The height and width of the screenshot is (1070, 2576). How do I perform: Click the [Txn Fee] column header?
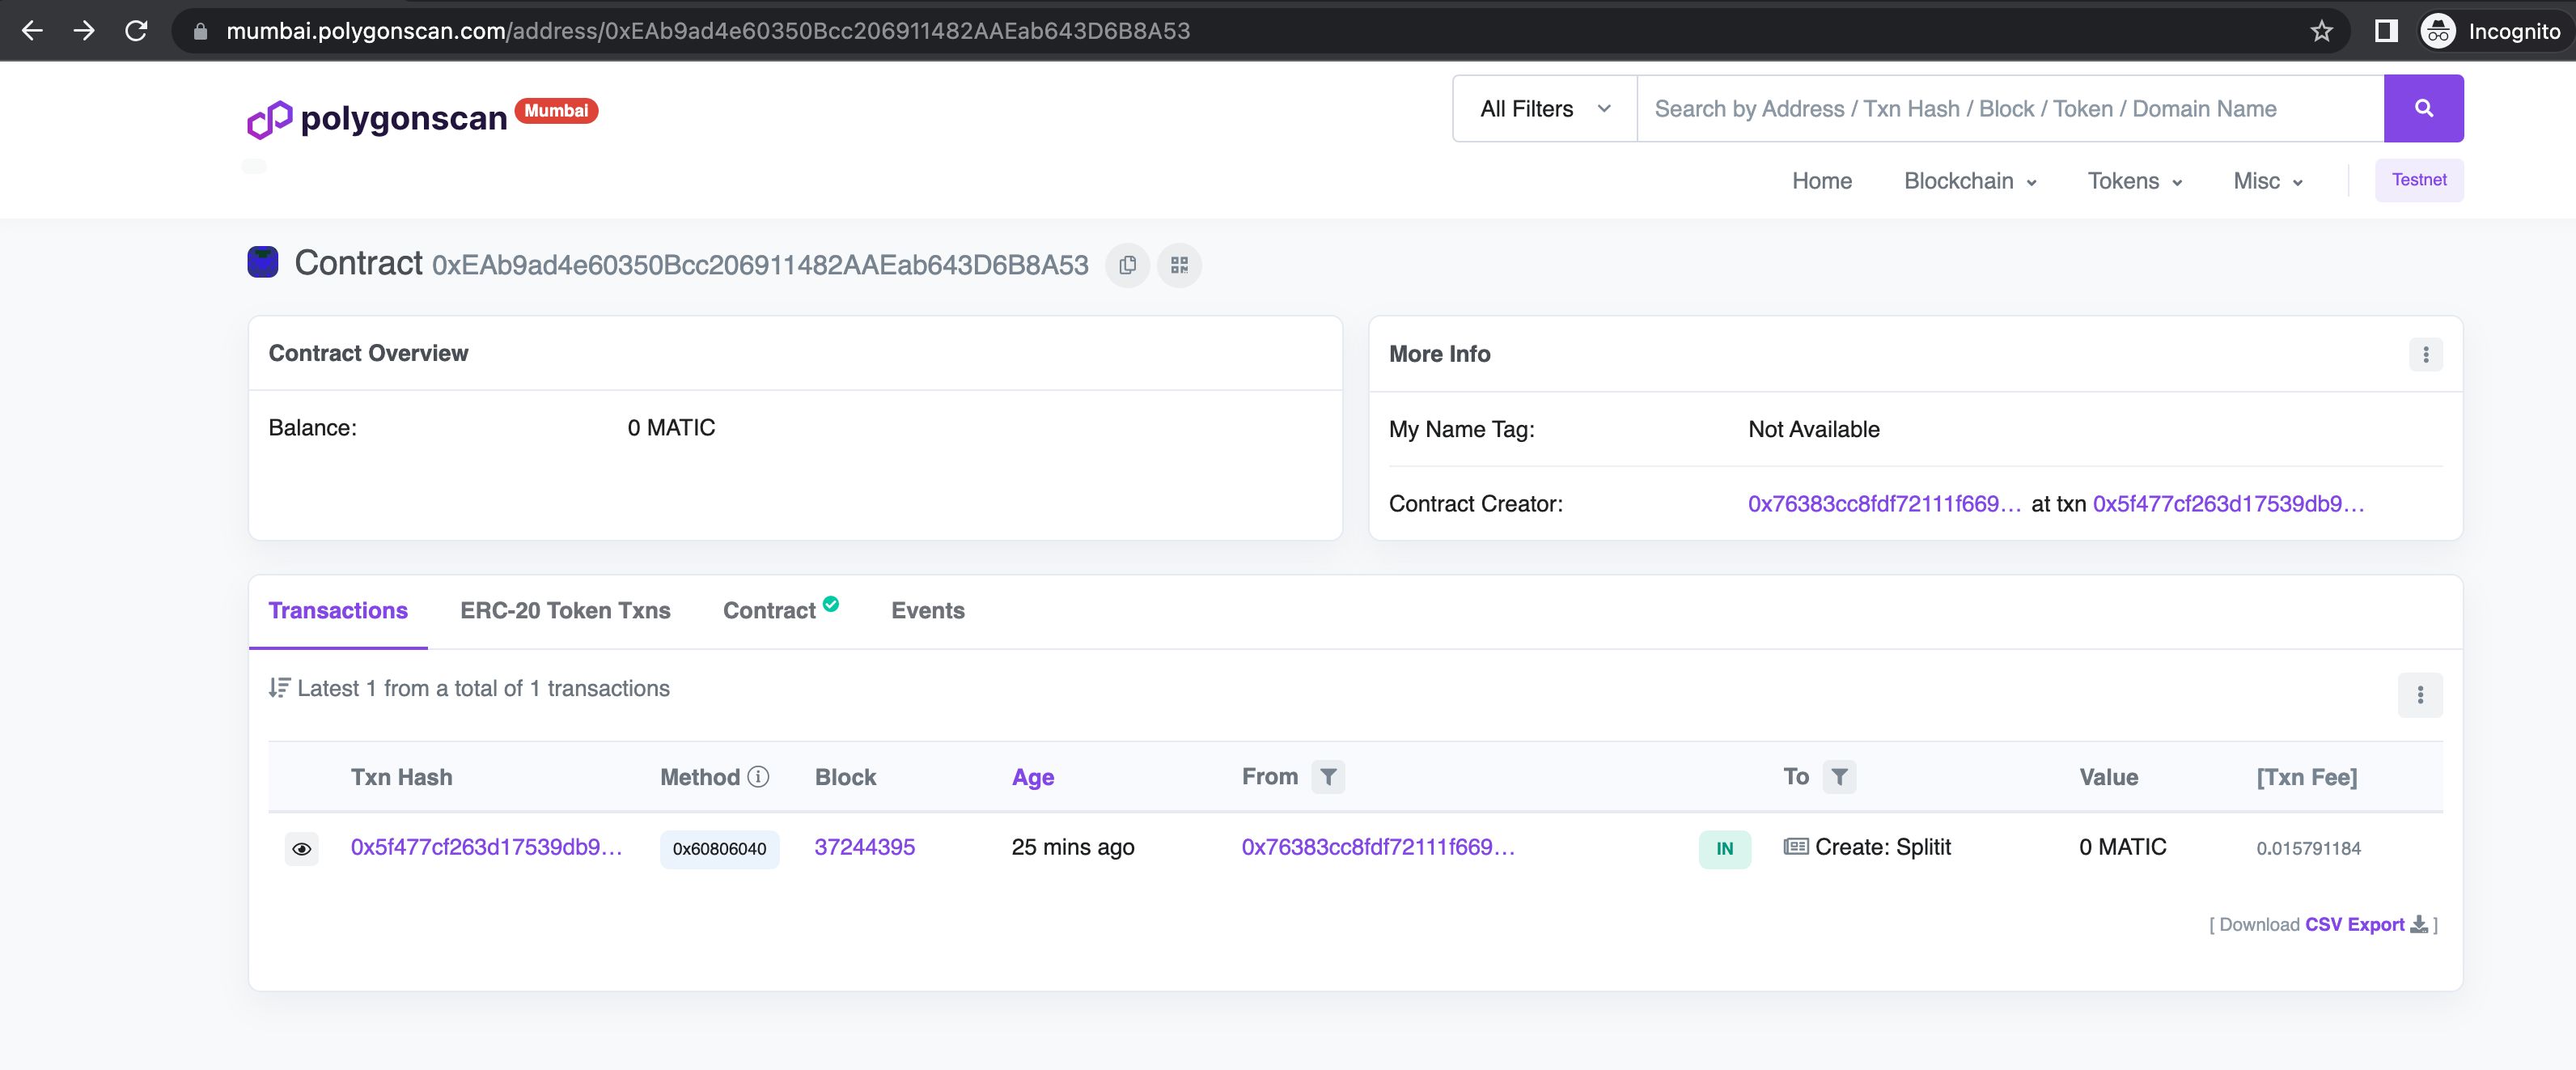pyautogui.click(x=2306, y=777)
